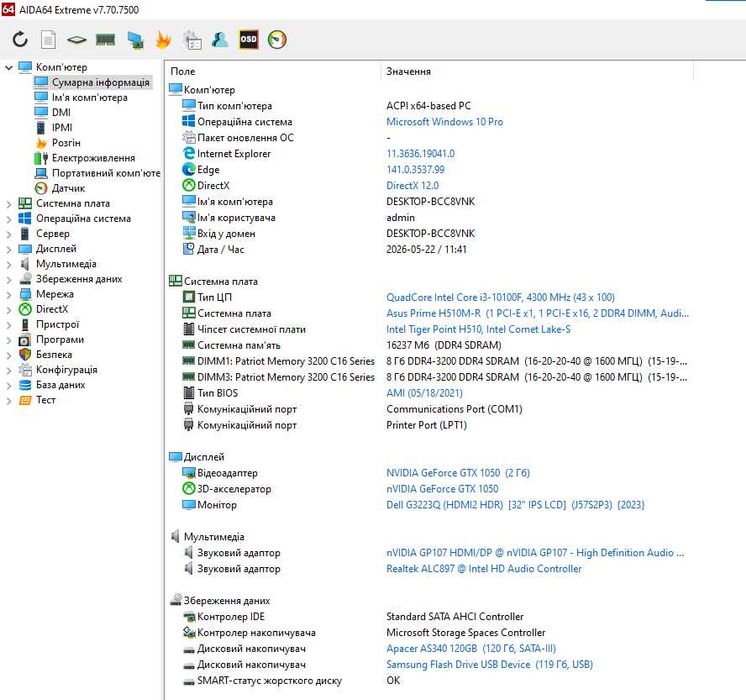Select Електроживлення in the tree
The height and width of the screenshot is (700, 746).
[93, 158]
